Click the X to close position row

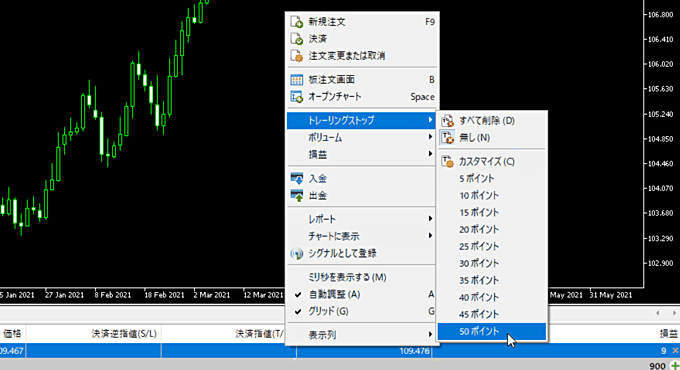[x=675, y=350]
